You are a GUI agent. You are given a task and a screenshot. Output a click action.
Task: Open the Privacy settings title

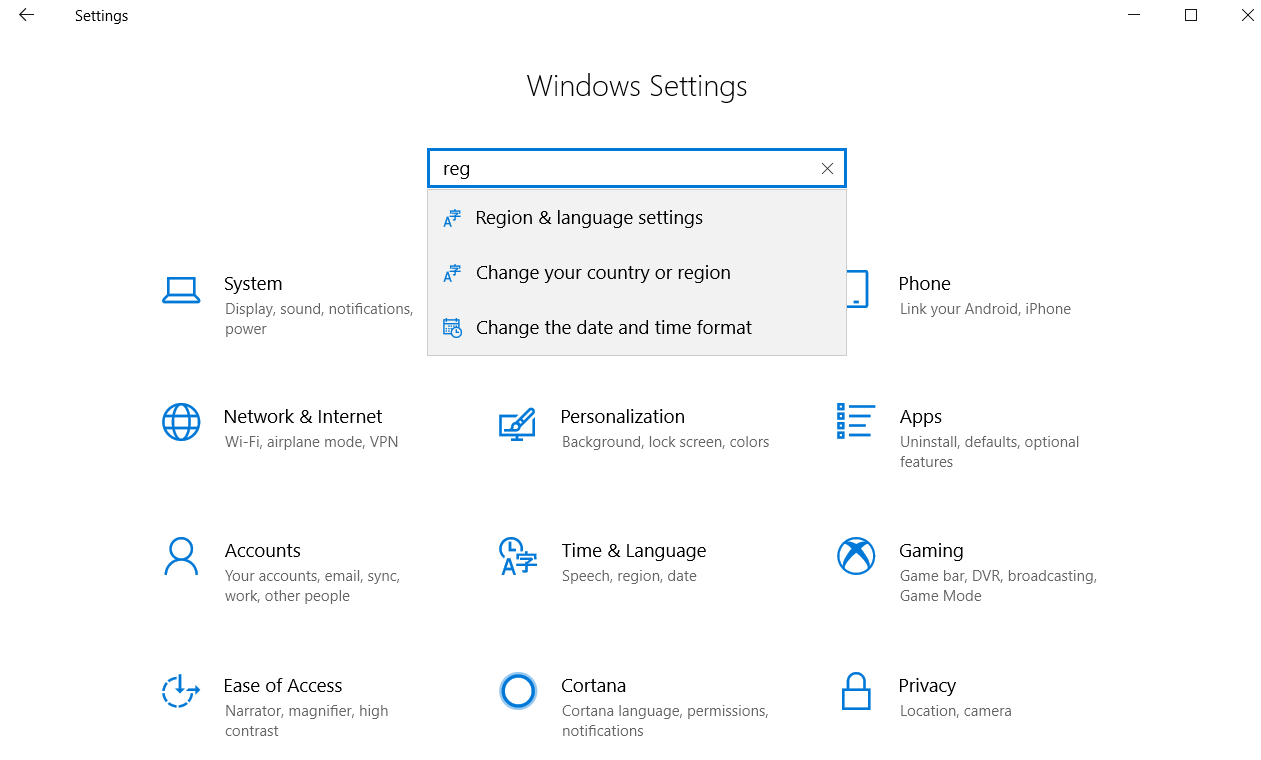coord(927,686)
